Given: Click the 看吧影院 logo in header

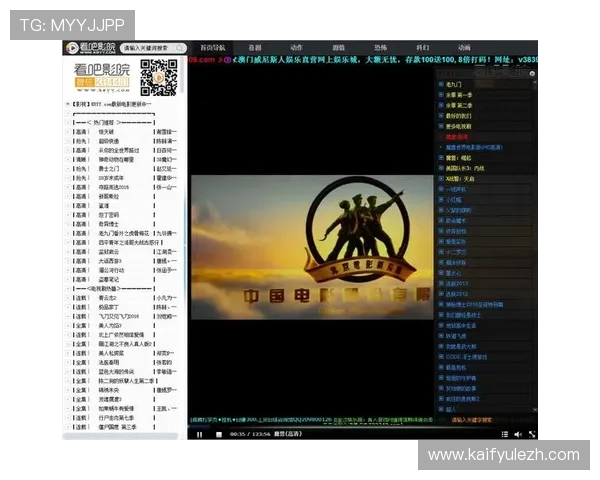Looking at the screenshot, I should 90,47.
